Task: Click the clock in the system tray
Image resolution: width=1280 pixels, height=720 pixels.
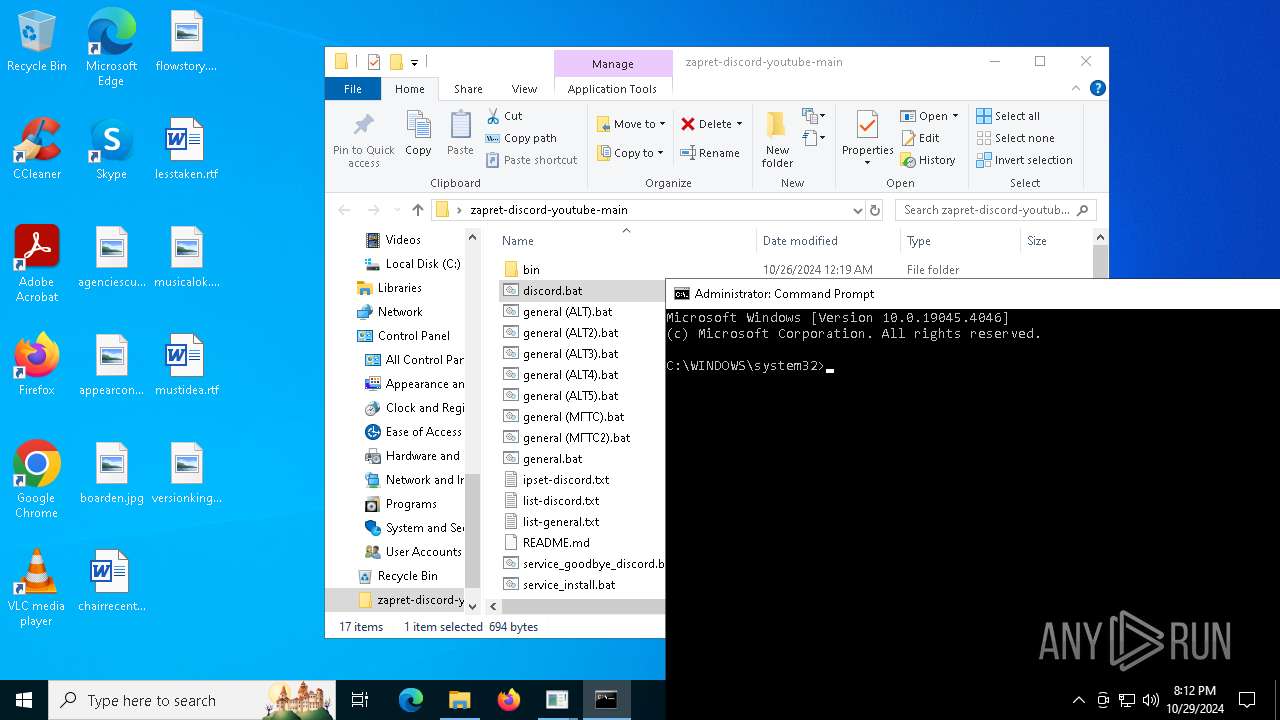Action: (1194, 700)
